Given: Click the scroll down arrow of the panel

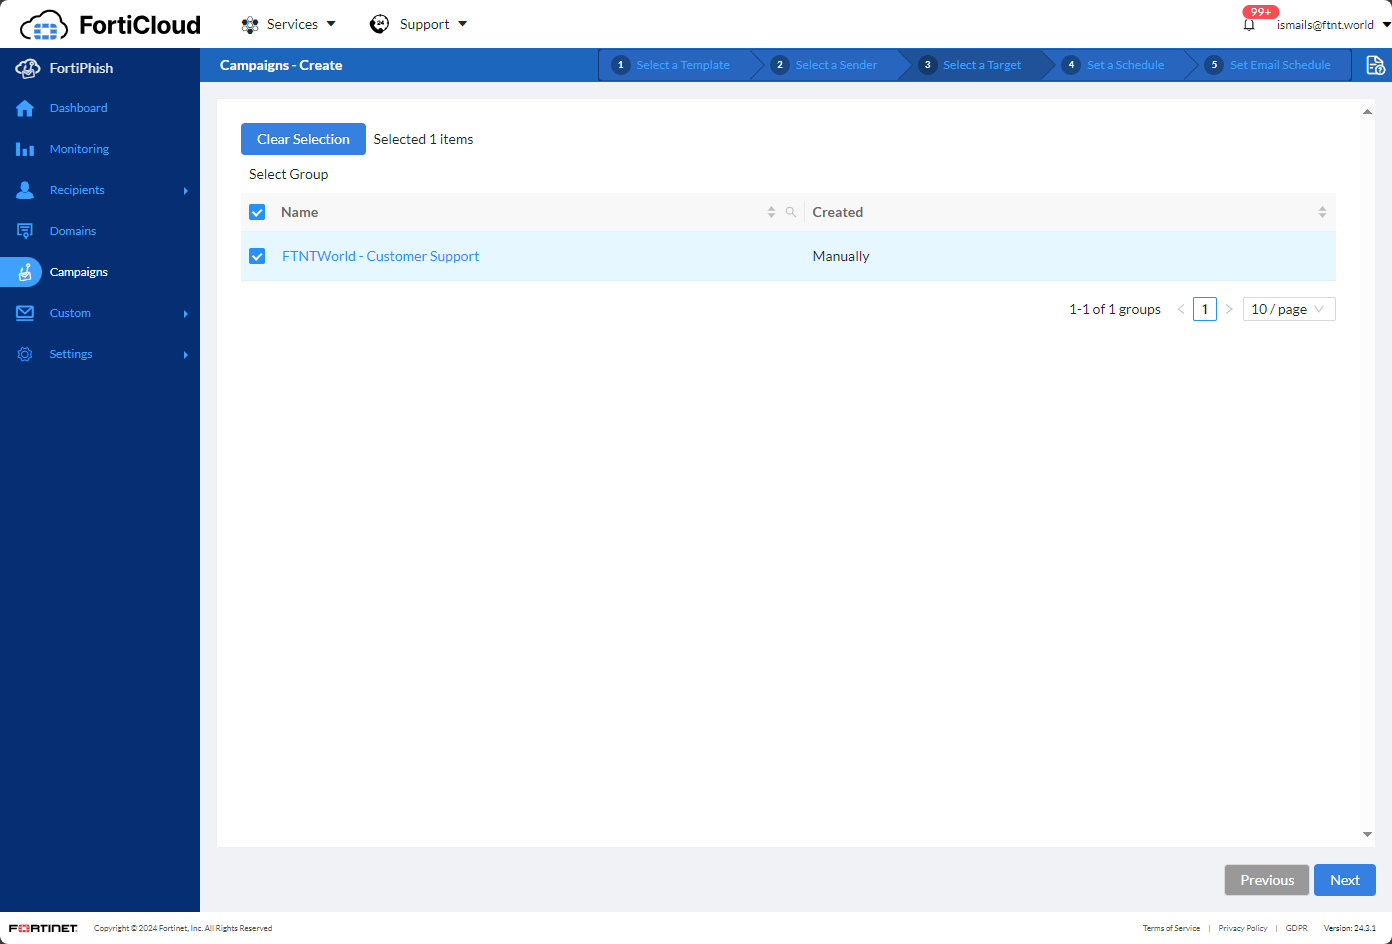Looking at the screenshot, I should click(1367, 834).
